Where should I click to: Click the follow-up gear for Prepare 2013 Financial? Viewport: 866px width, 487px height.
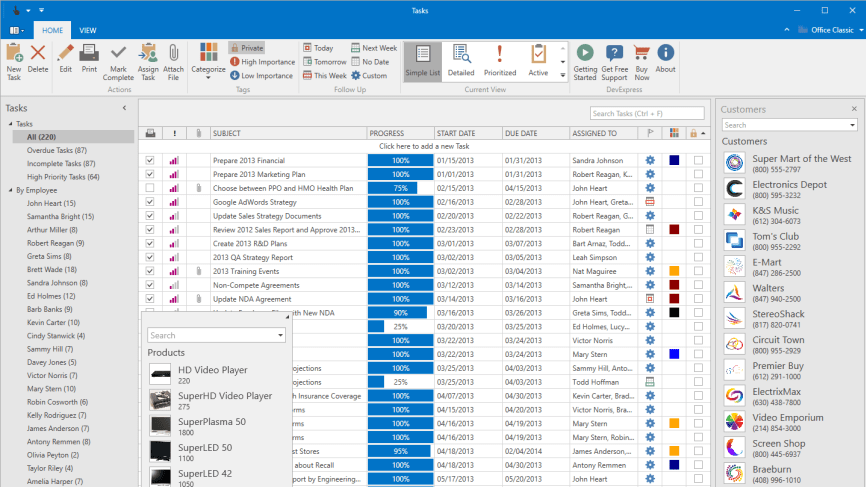click(650, 160)
